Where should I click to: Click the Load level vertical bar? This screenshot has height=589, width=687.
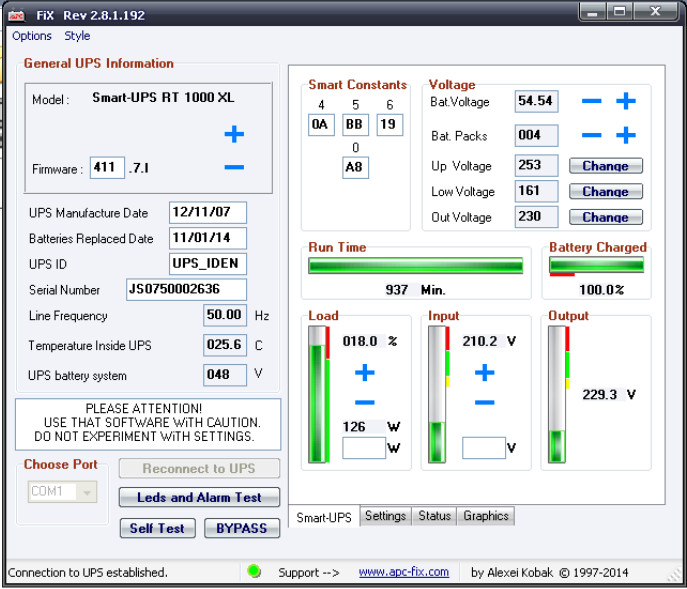[x=319, y=394]
